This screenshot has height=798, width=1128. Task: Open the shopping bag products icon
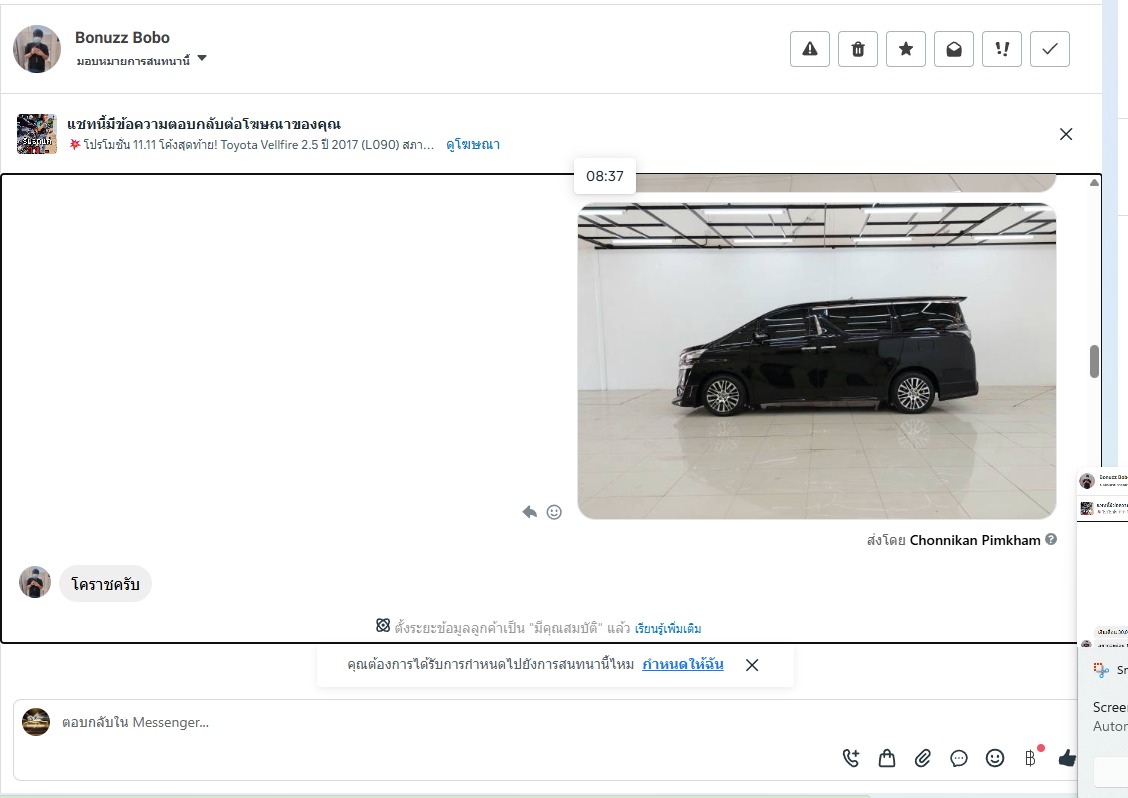pos(887,758)
